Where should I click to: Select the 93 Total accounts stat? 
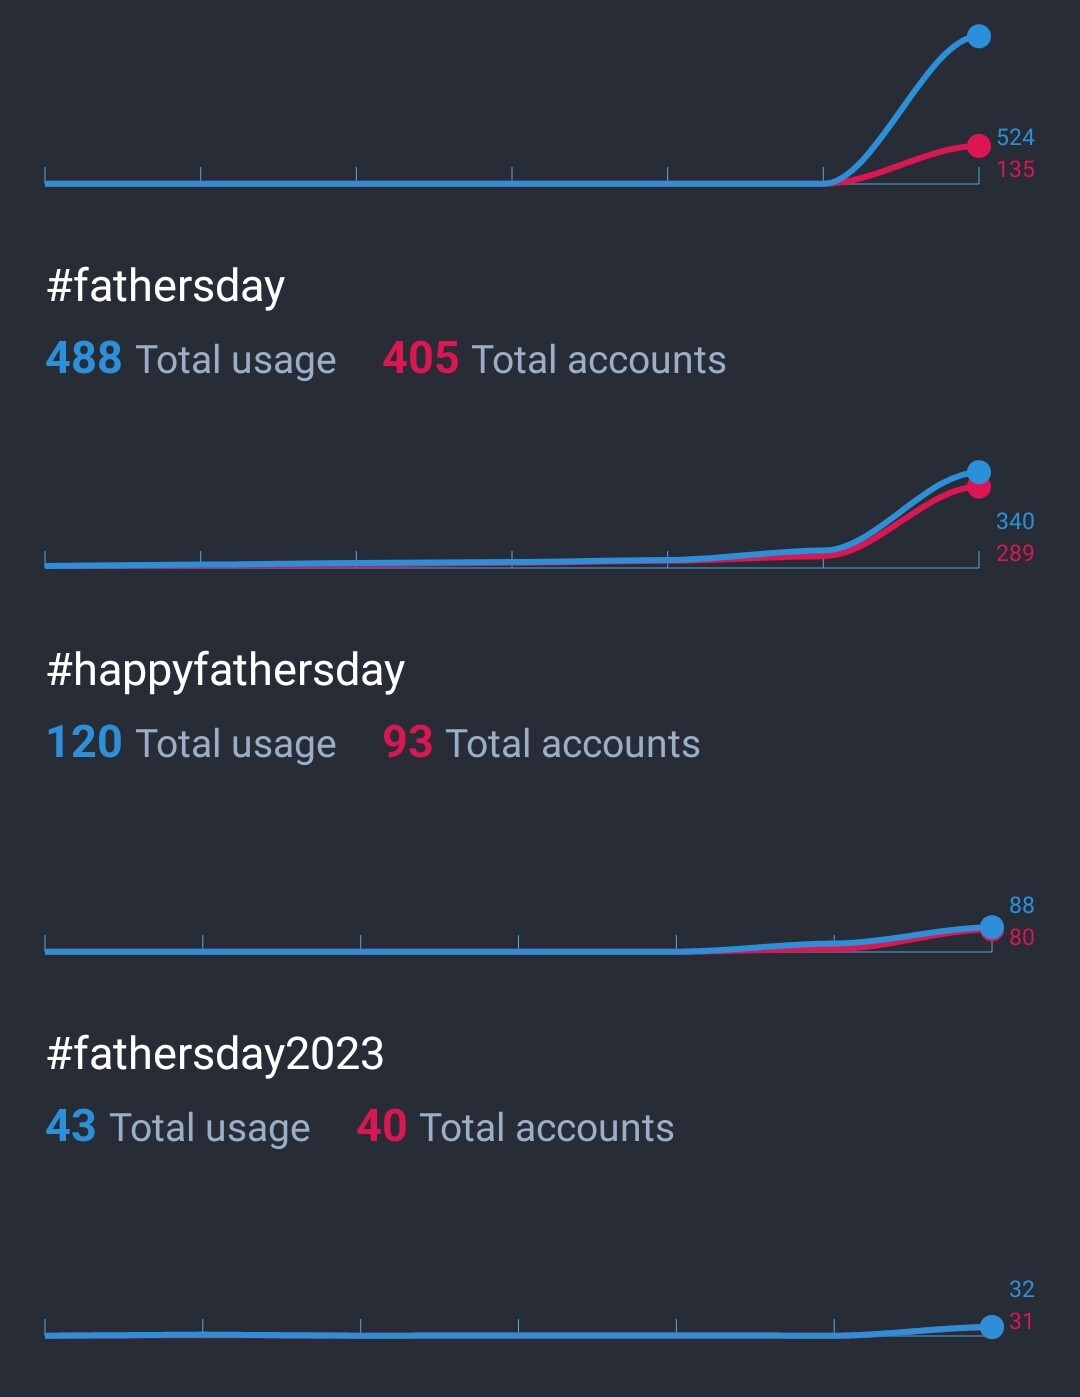(541, 743)
